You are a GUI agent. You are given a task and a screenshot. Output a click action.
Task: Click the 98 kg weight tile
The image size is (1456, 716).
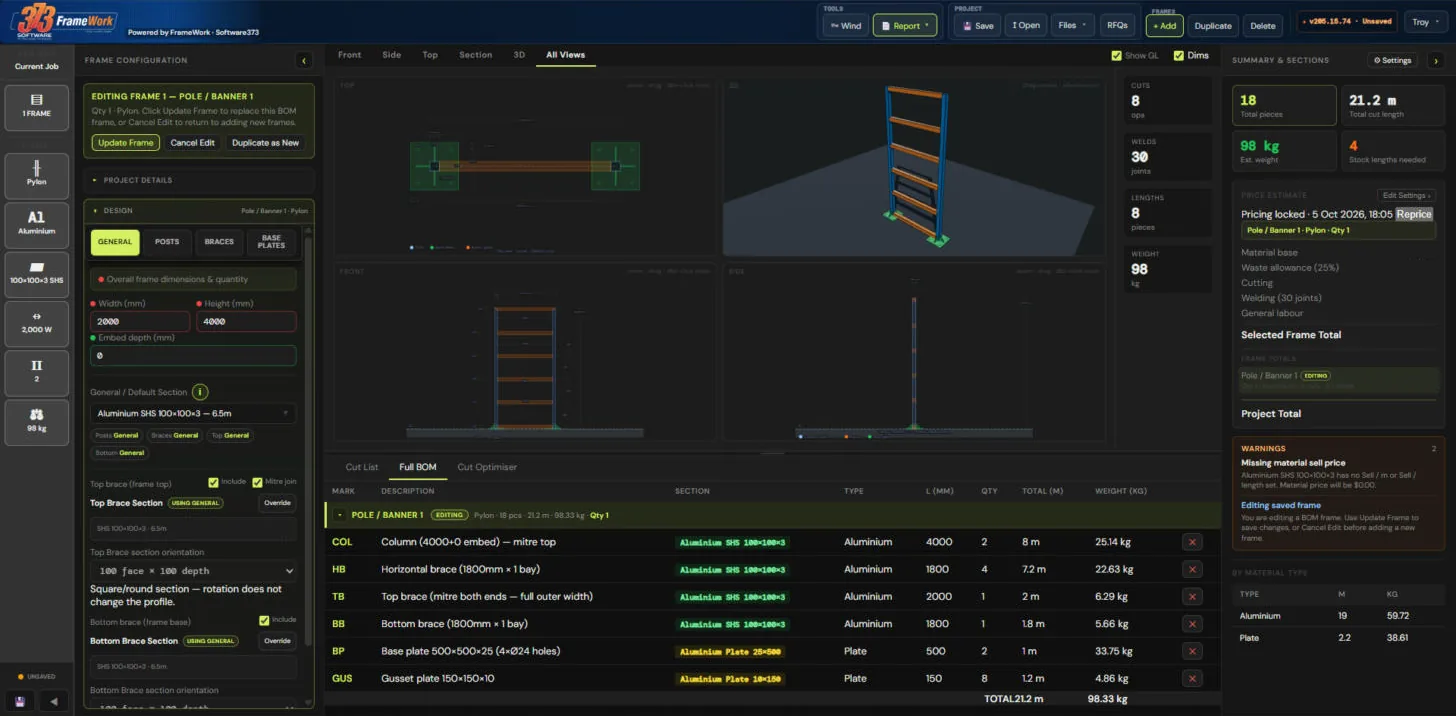point(36,422)
